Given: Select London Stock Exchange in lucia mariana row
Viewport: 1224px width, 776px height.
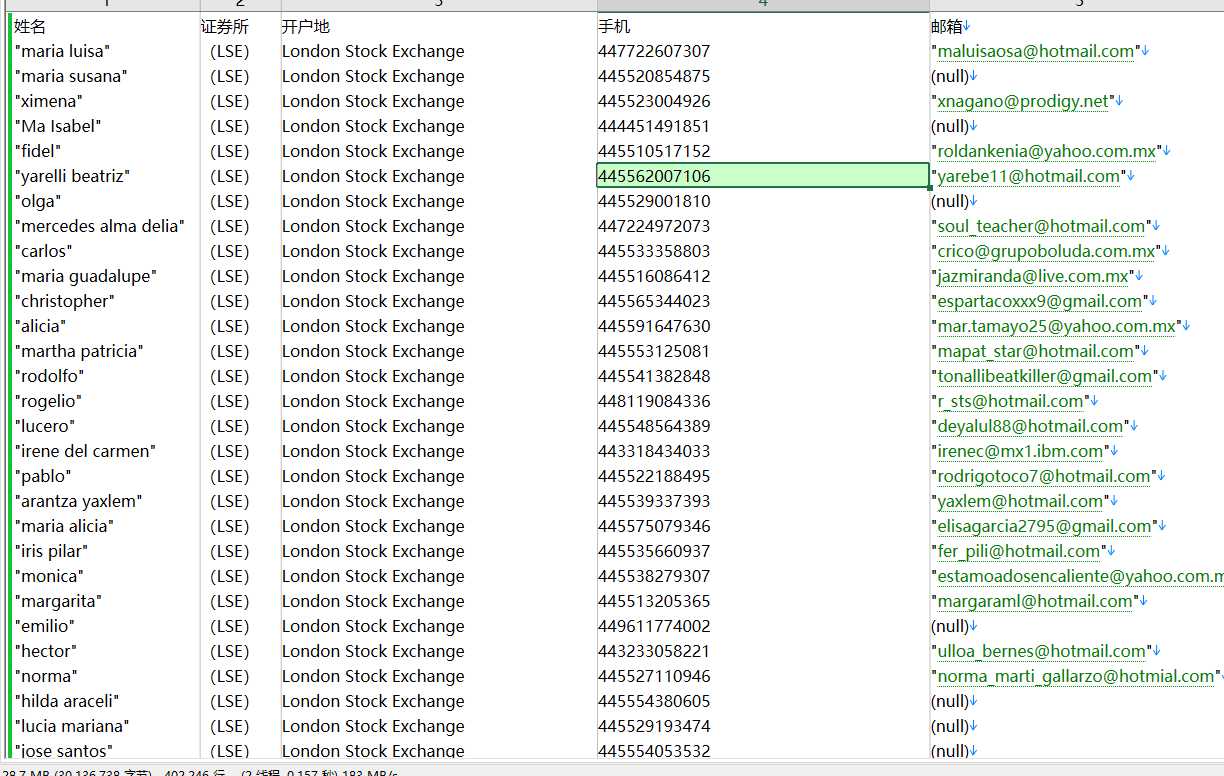Looking at the screenshot, I should (373, 726).
